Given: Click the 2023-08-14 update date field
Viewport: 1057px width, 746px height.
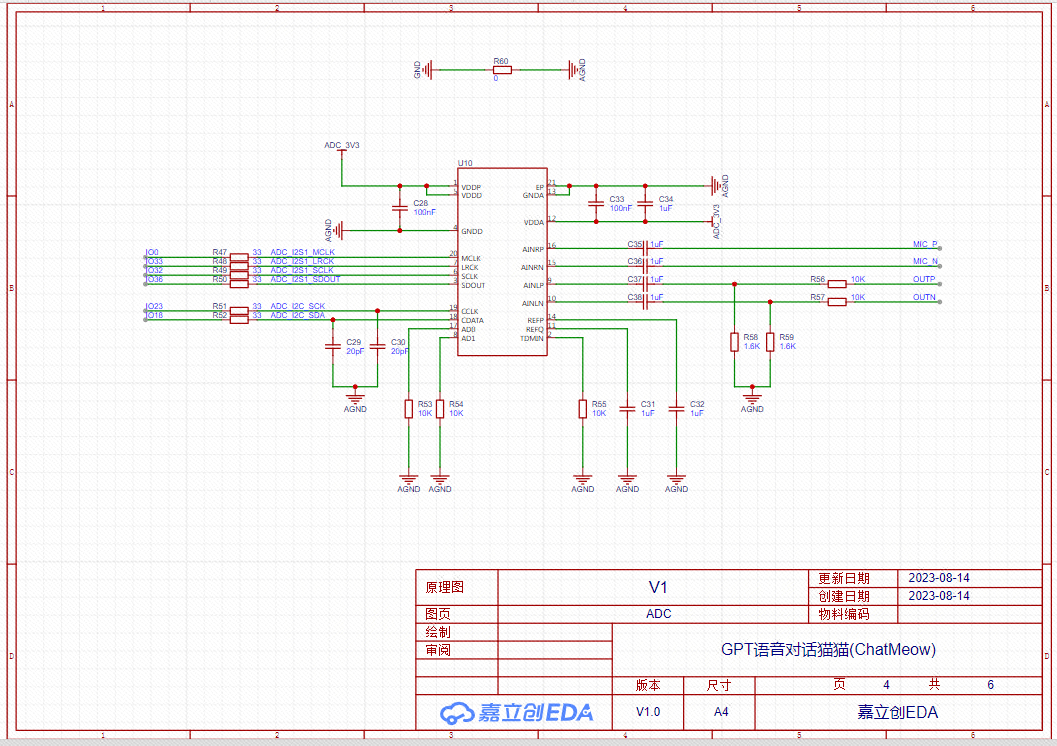Looking at the screenshot, I should (x=938, y=578).
